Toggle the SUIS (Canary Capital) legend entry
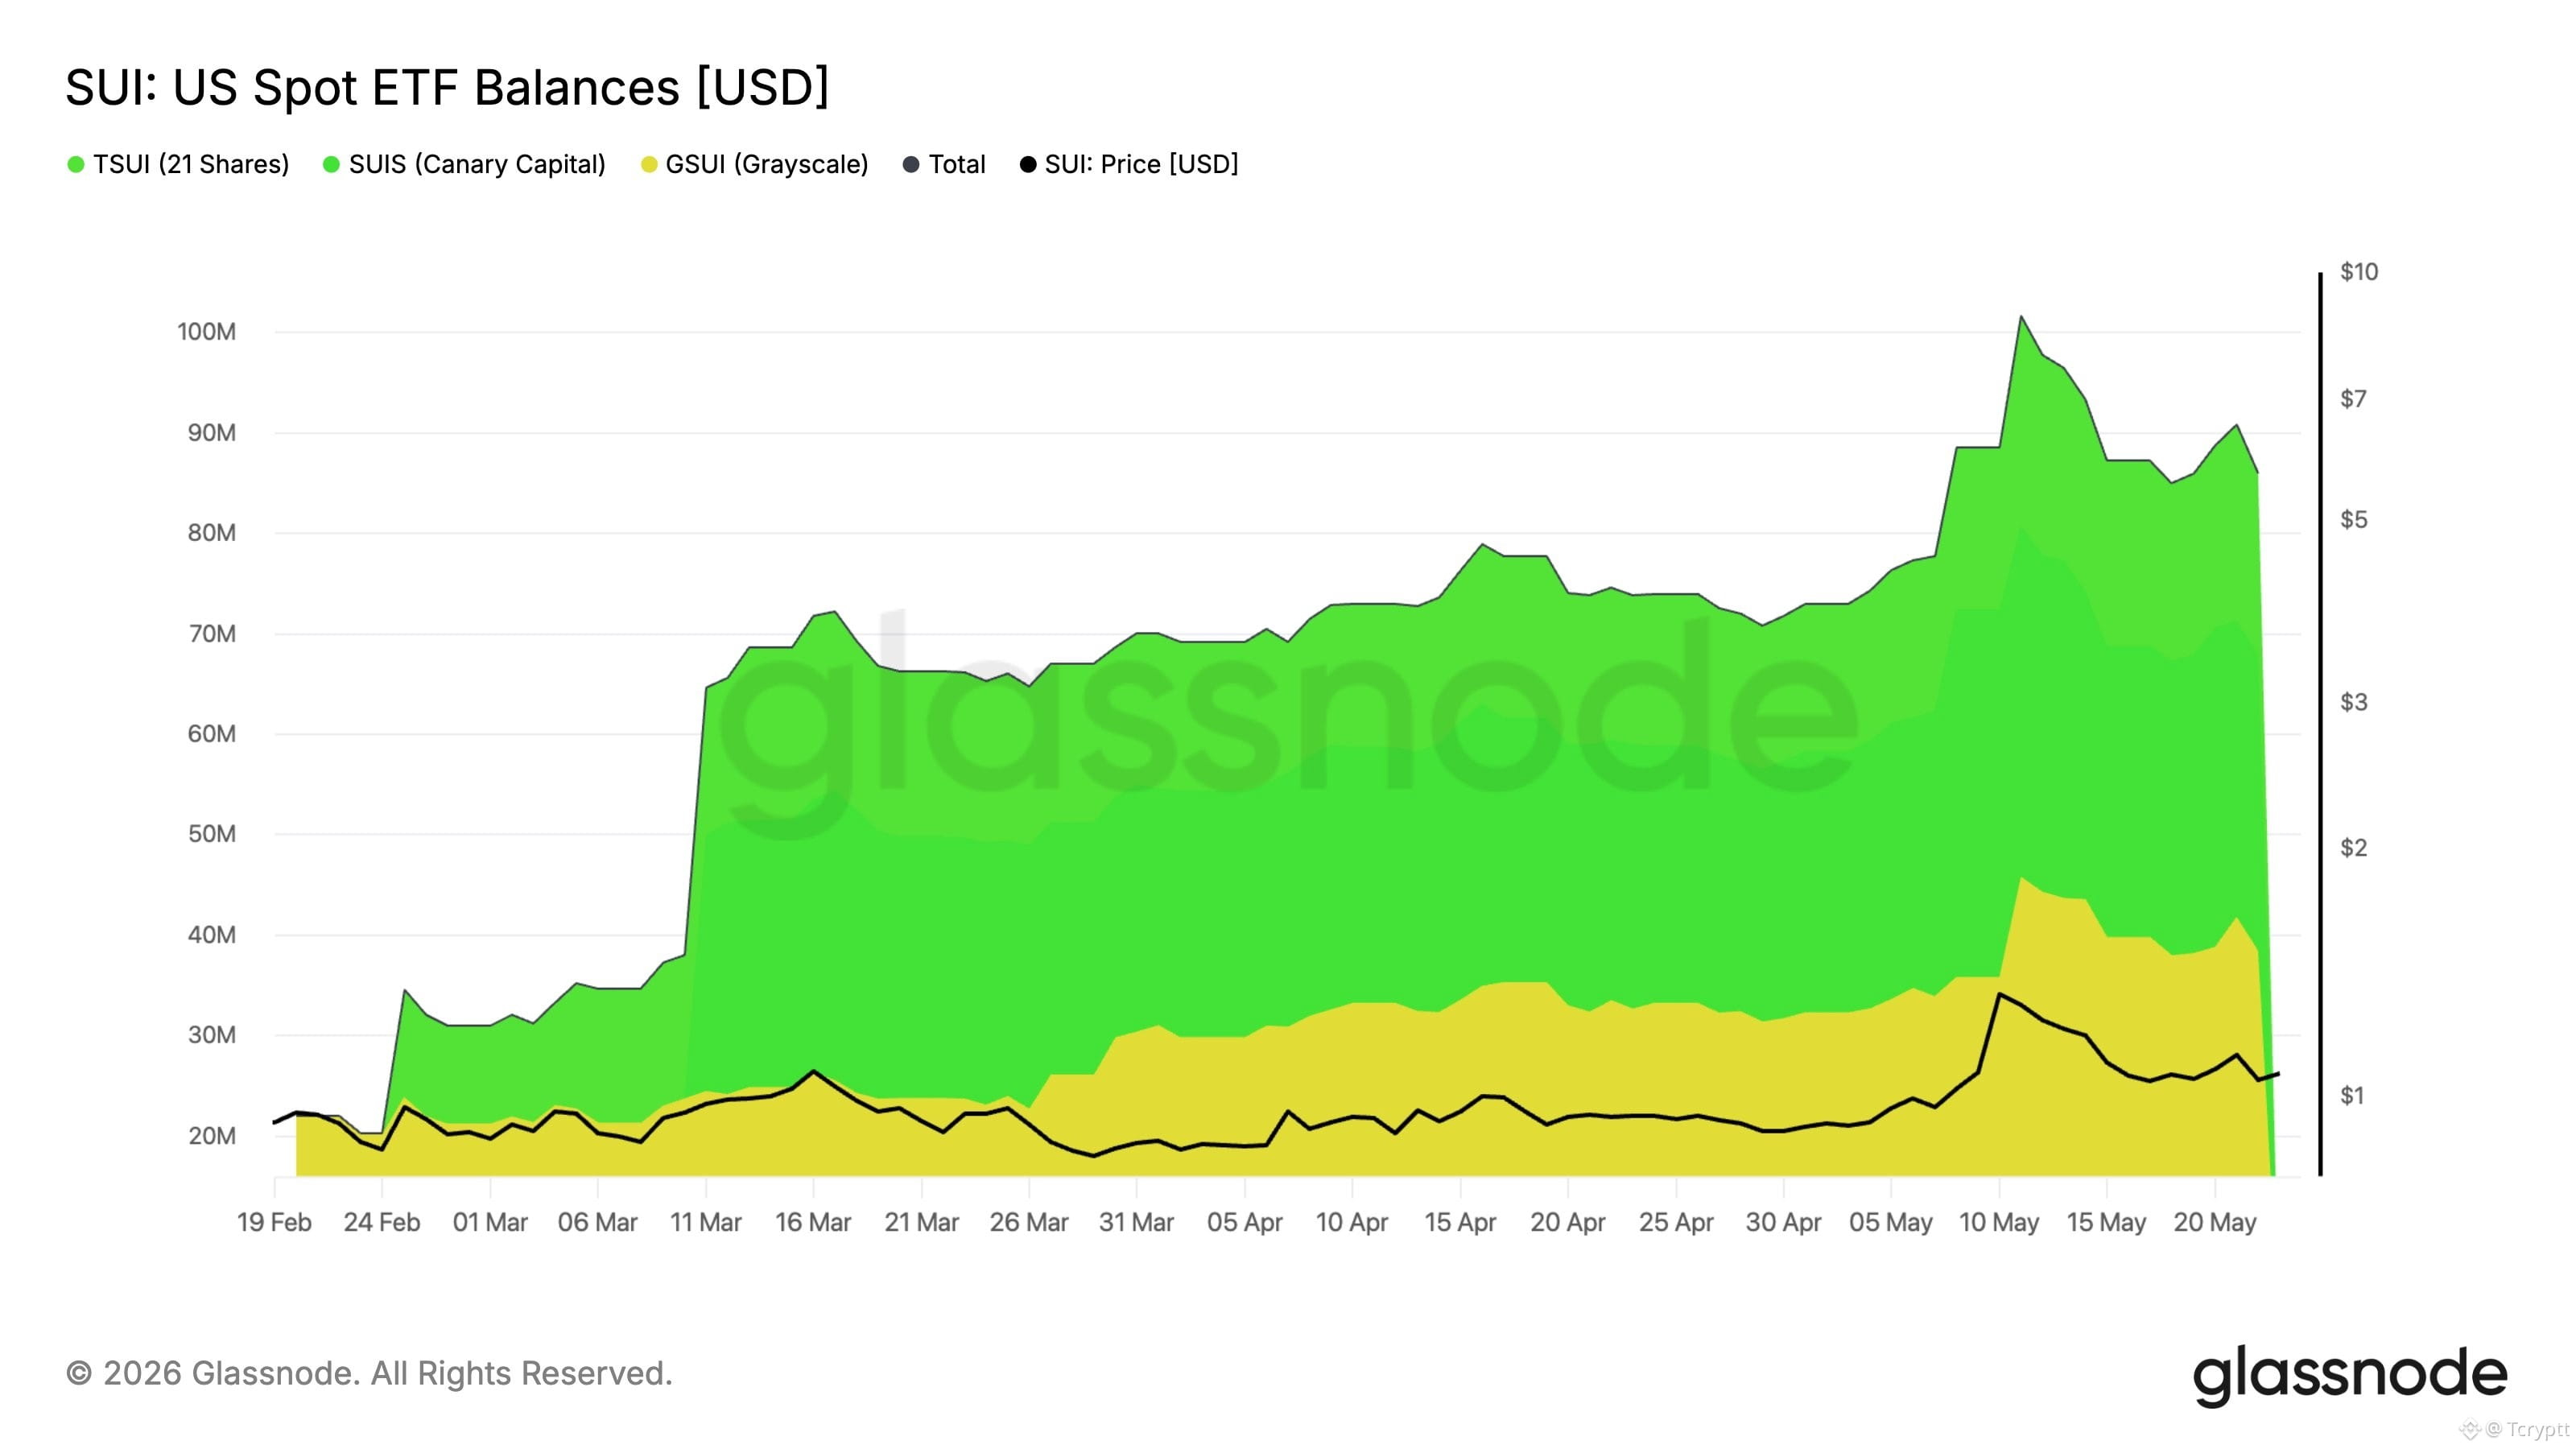Viewport: 2576px width, 1449px height. pyautogui.click(x=464, y=164)
